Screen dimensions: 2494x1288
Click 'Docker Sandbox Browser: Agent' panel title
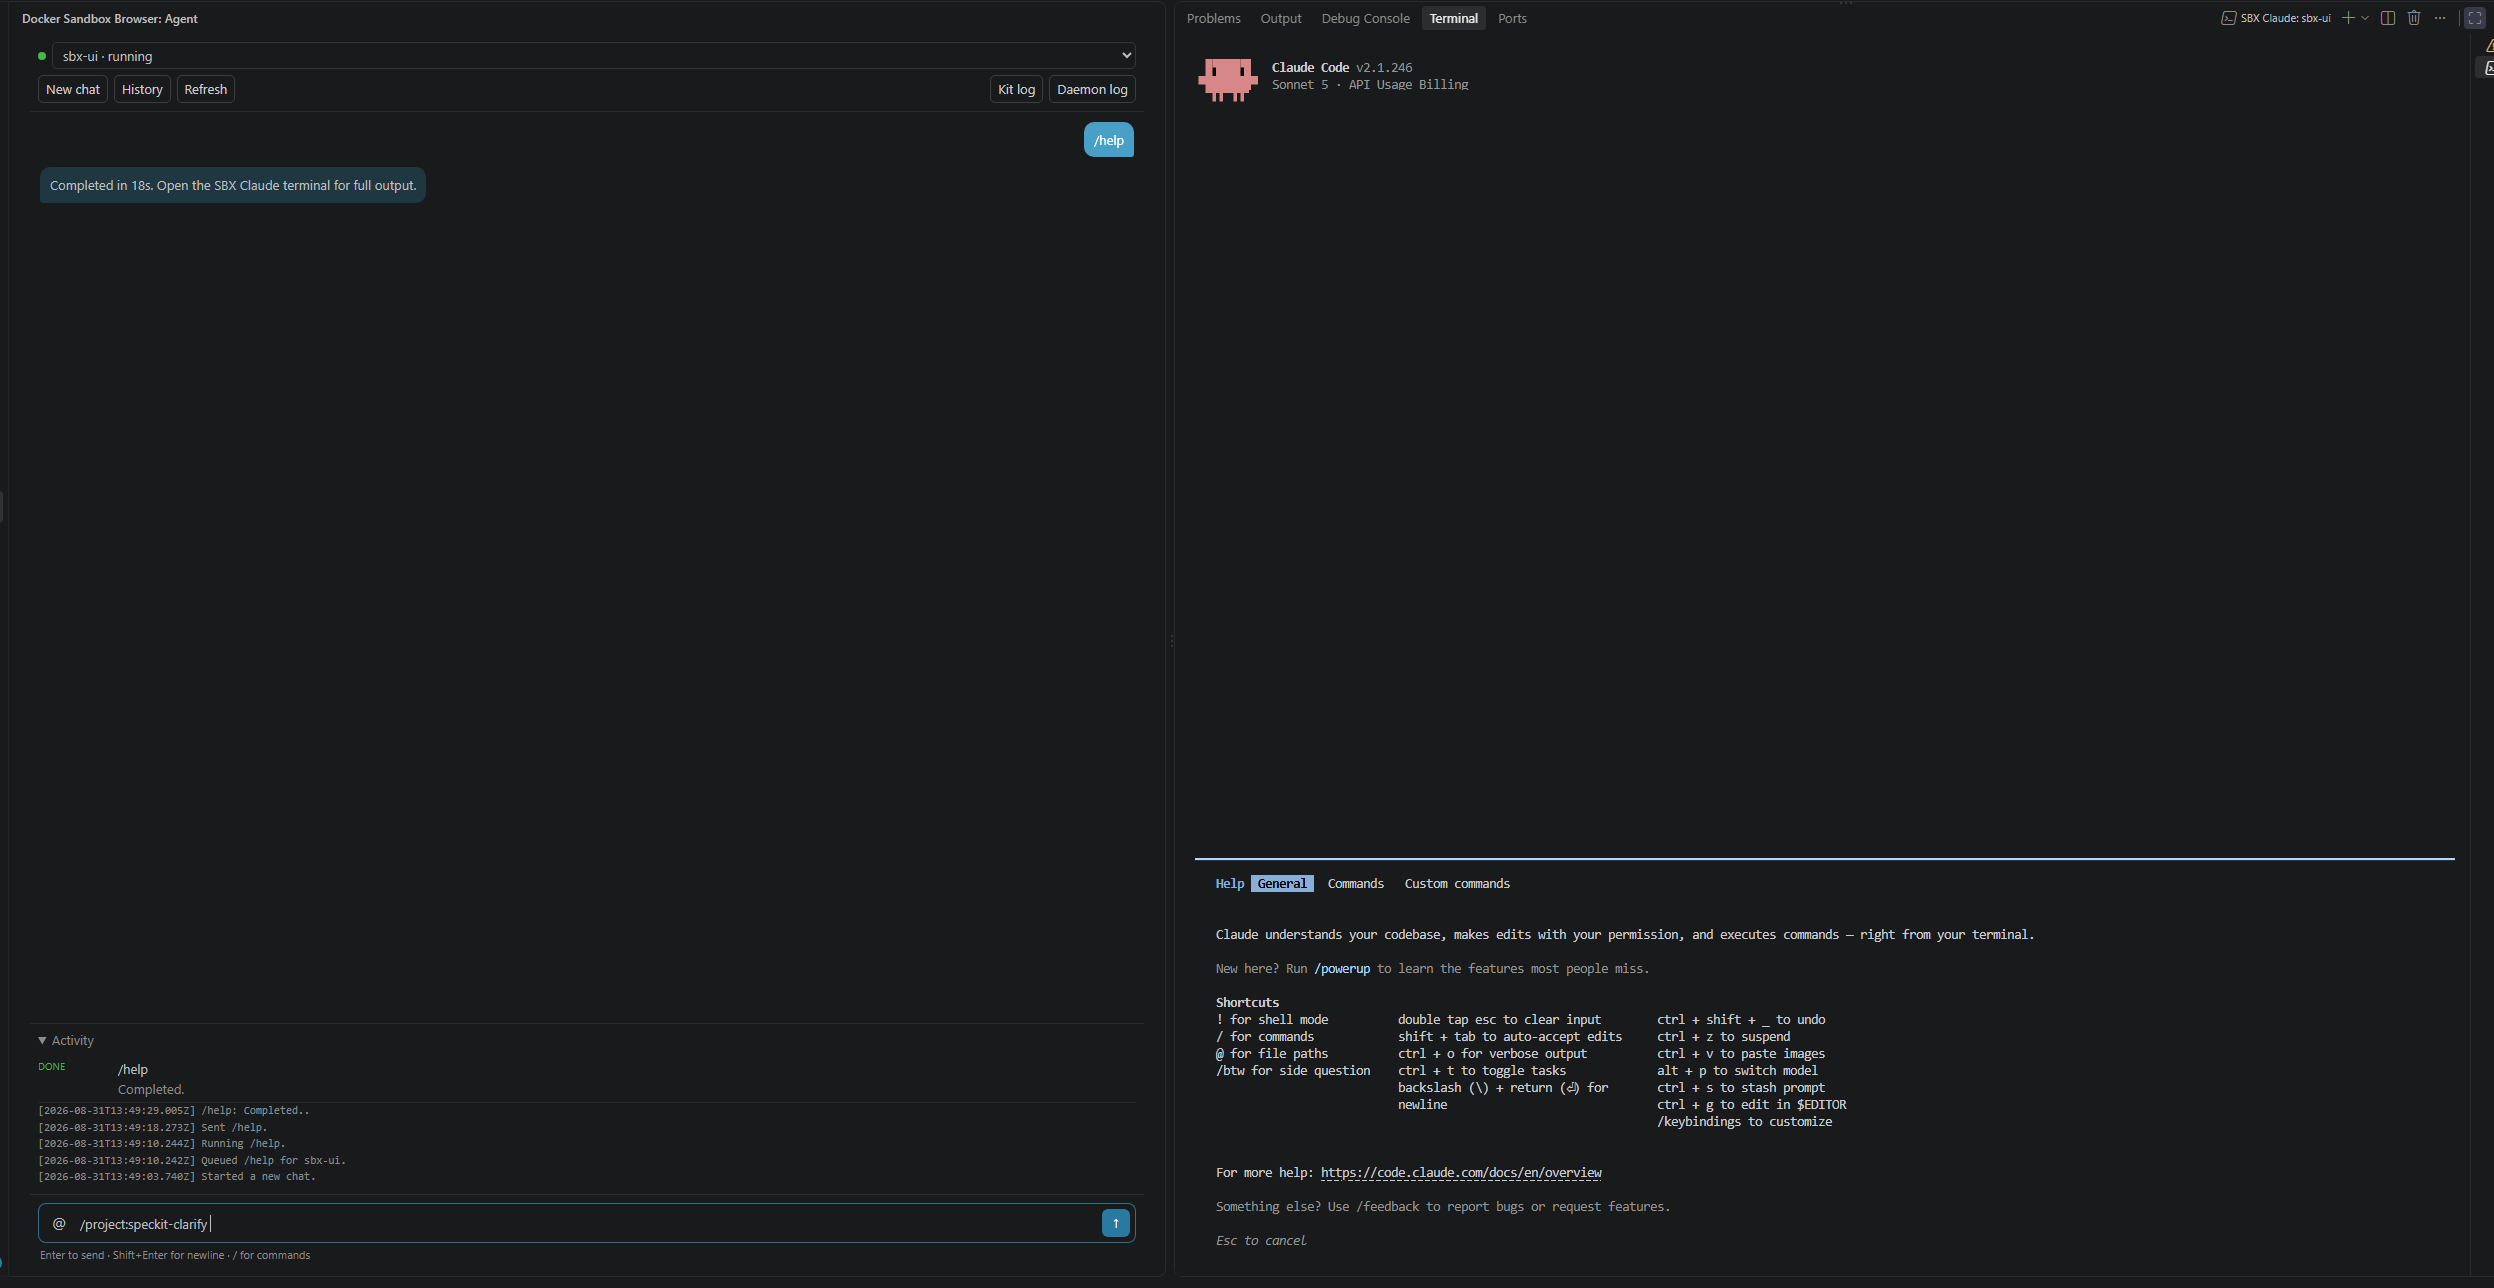coord(110,19)
